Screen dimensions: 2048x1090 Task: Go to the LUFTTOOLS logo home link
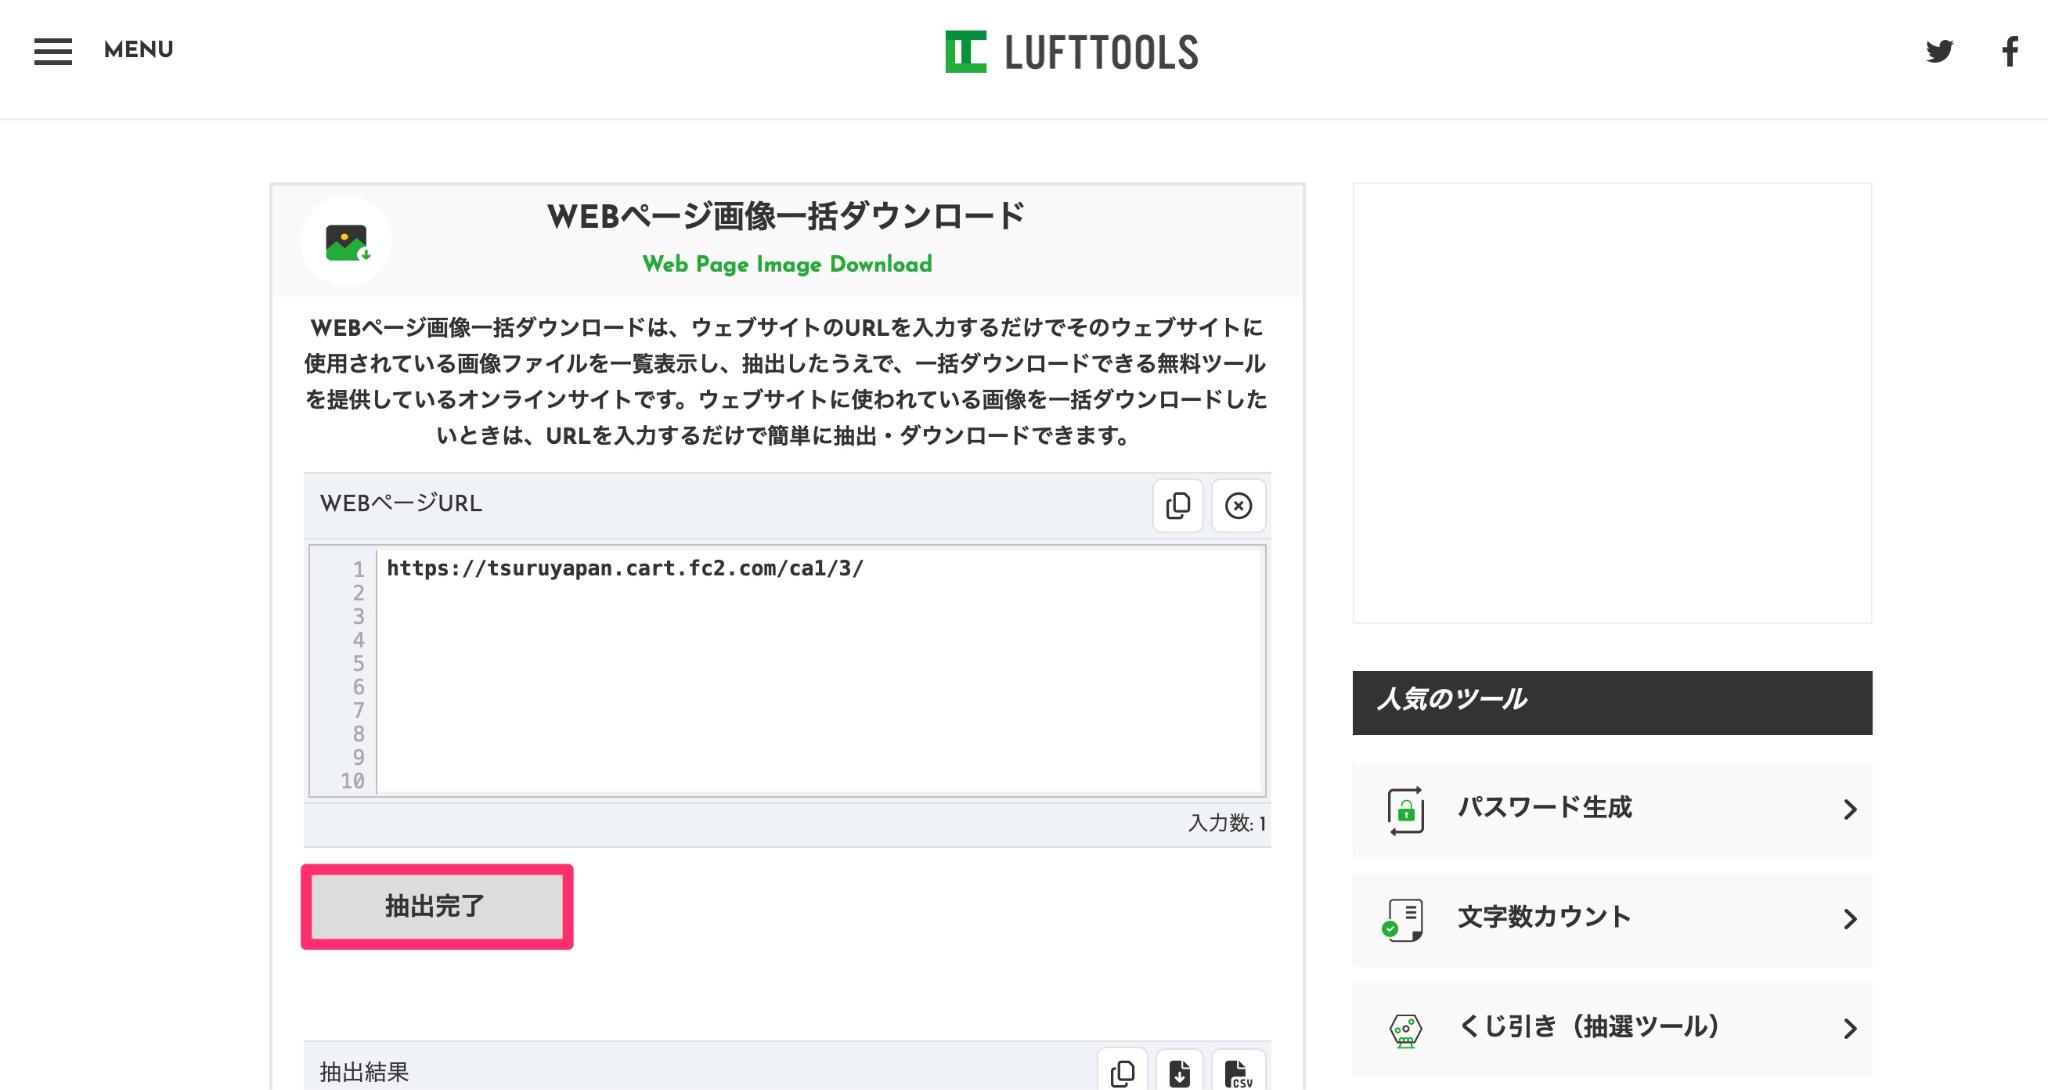(1071, 52)
